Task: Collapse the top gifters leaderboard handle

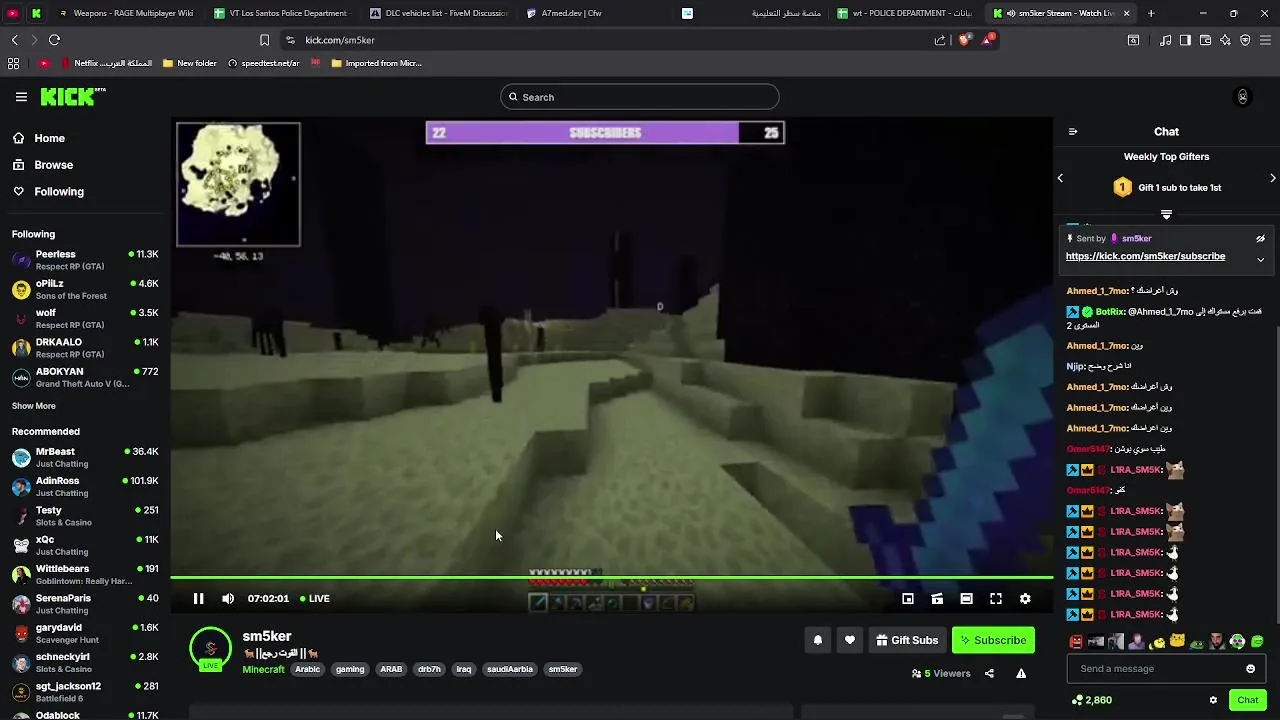Action: [1166, 214]
